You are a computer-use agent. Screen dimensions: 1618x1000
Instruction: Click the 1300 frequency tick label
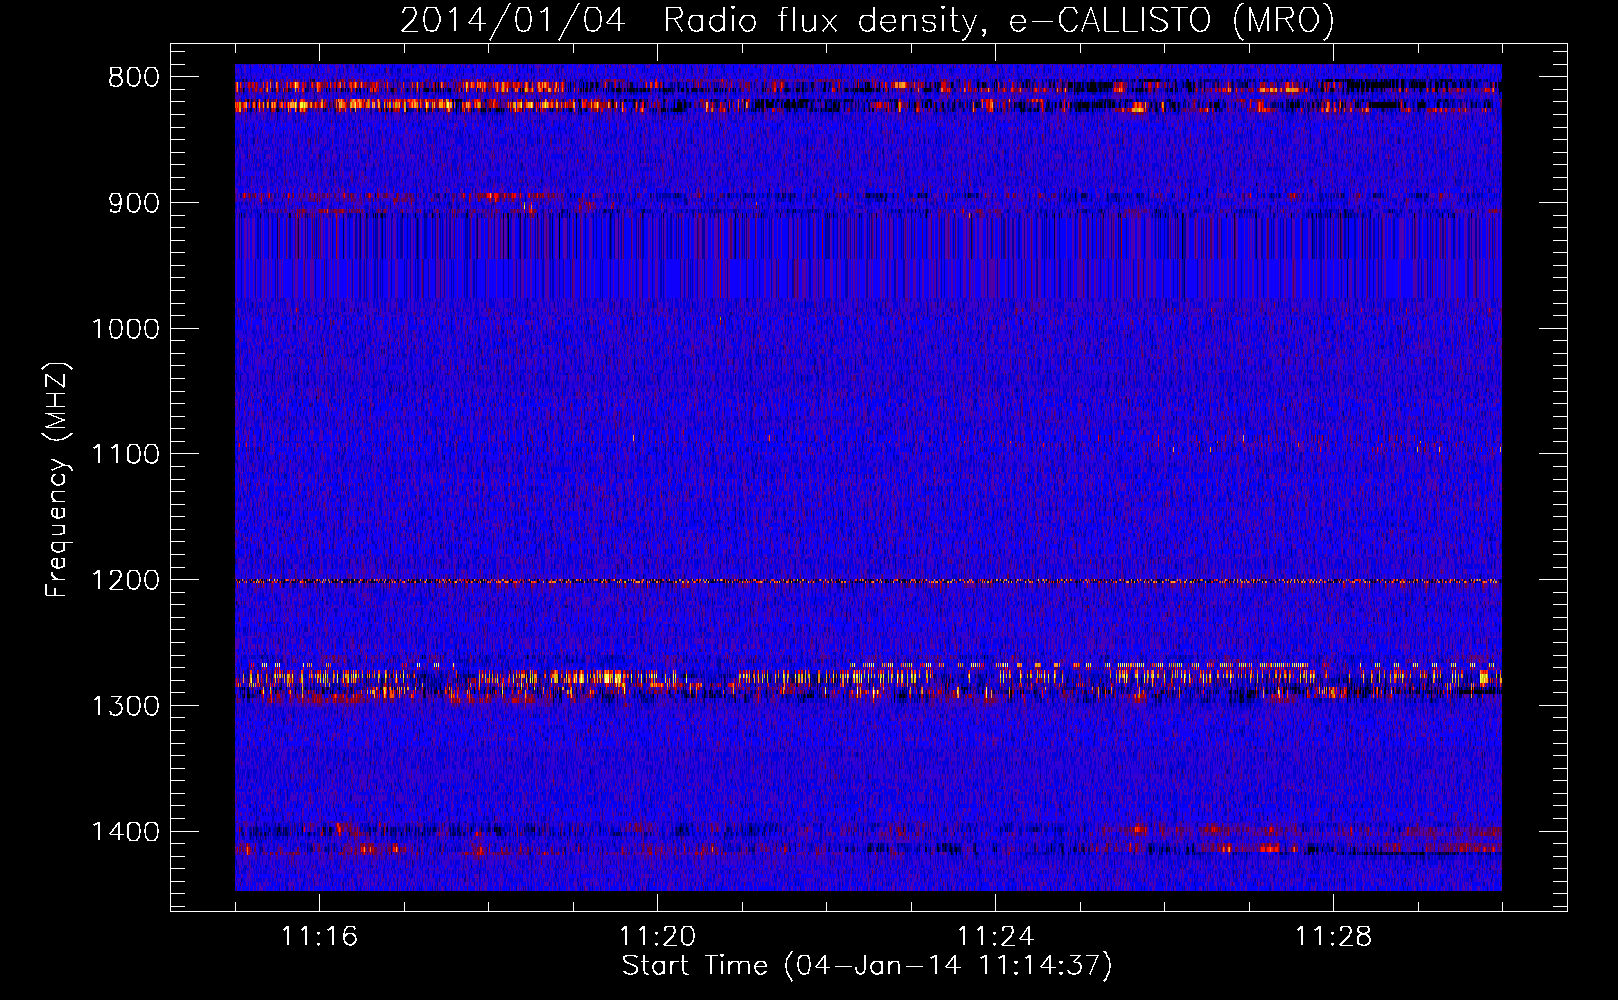pos(125,706)
